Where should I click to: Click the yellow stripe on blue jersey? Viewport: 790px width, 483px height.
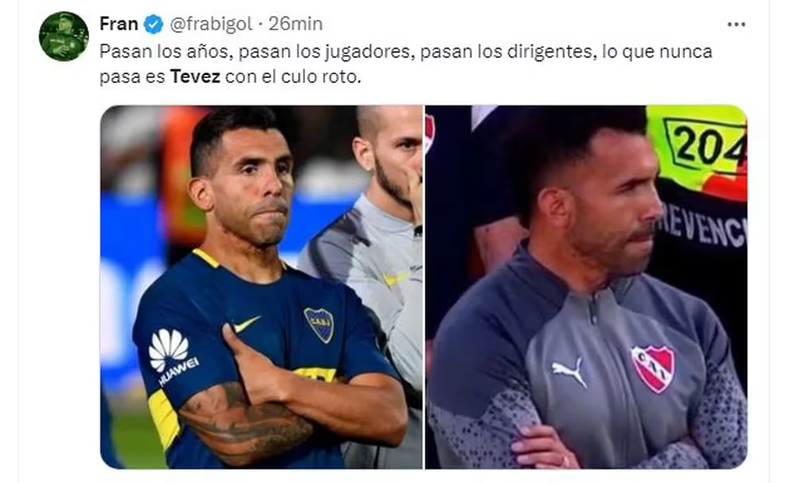(x=164, y=420)
